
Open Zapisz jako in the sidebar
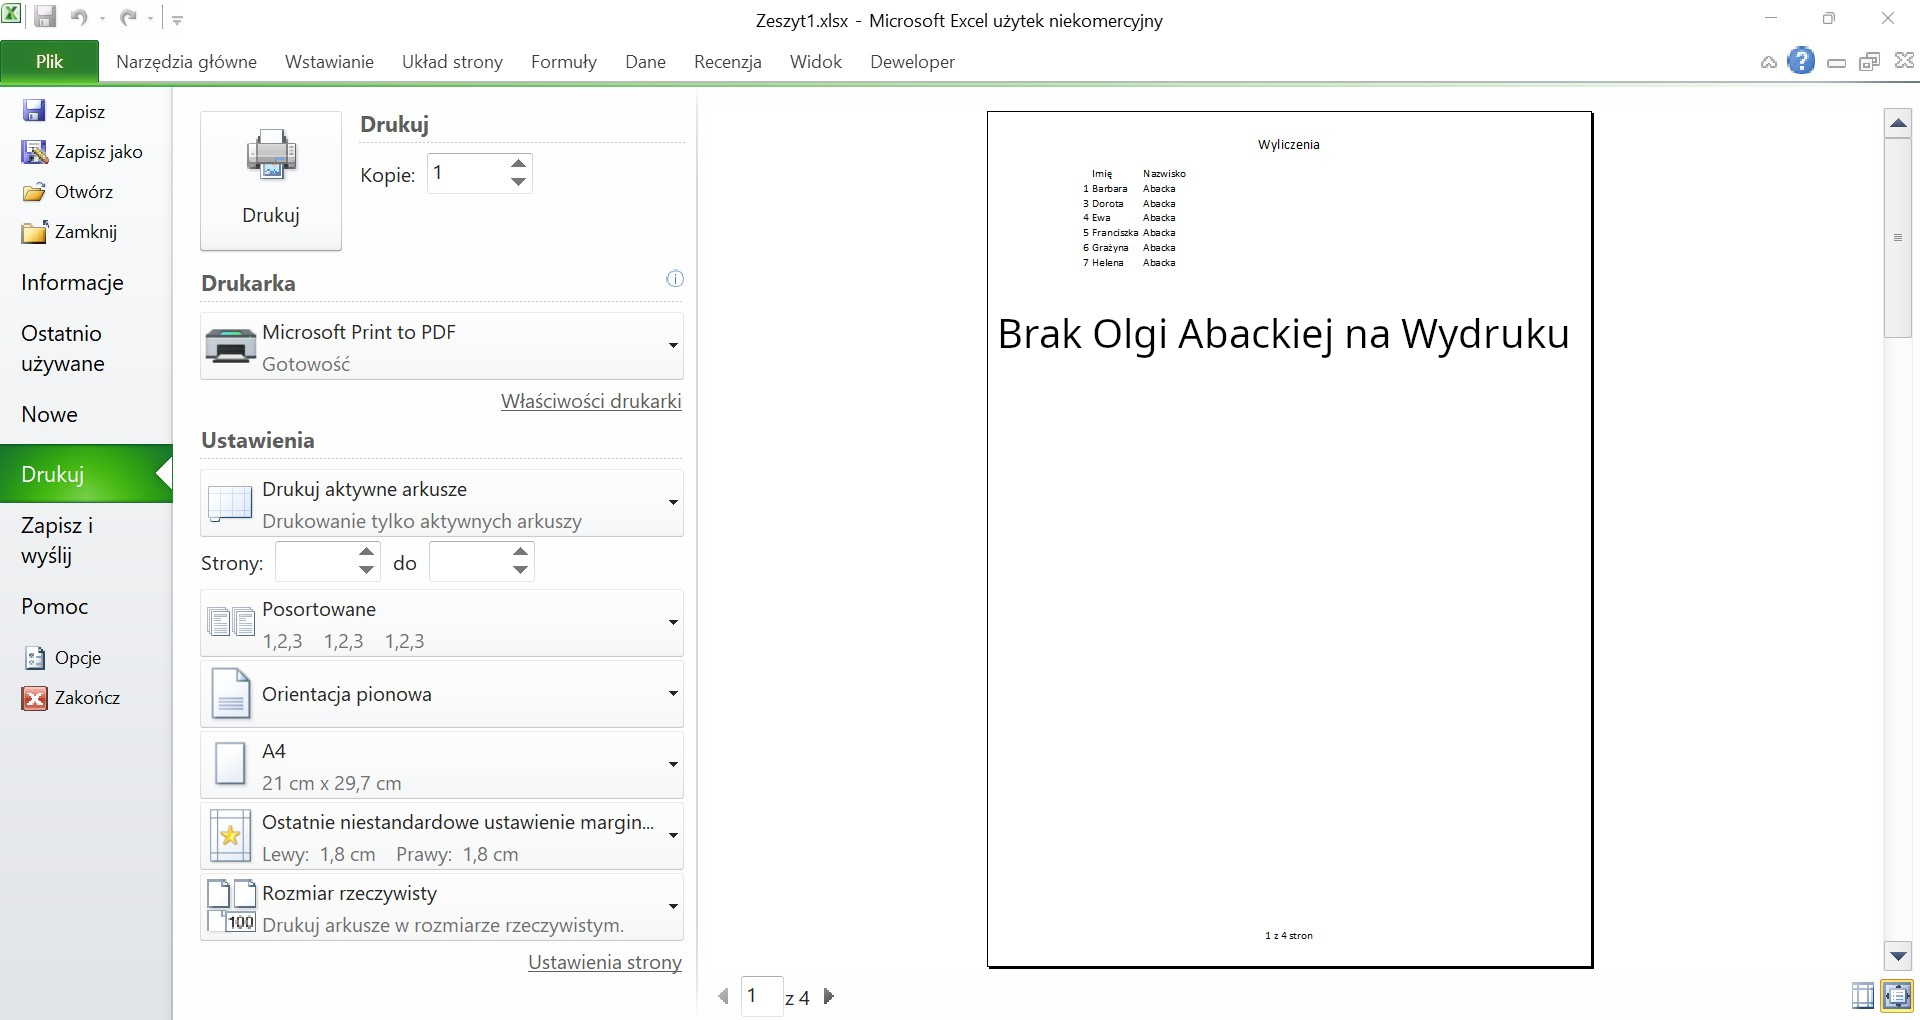point(82,151)
